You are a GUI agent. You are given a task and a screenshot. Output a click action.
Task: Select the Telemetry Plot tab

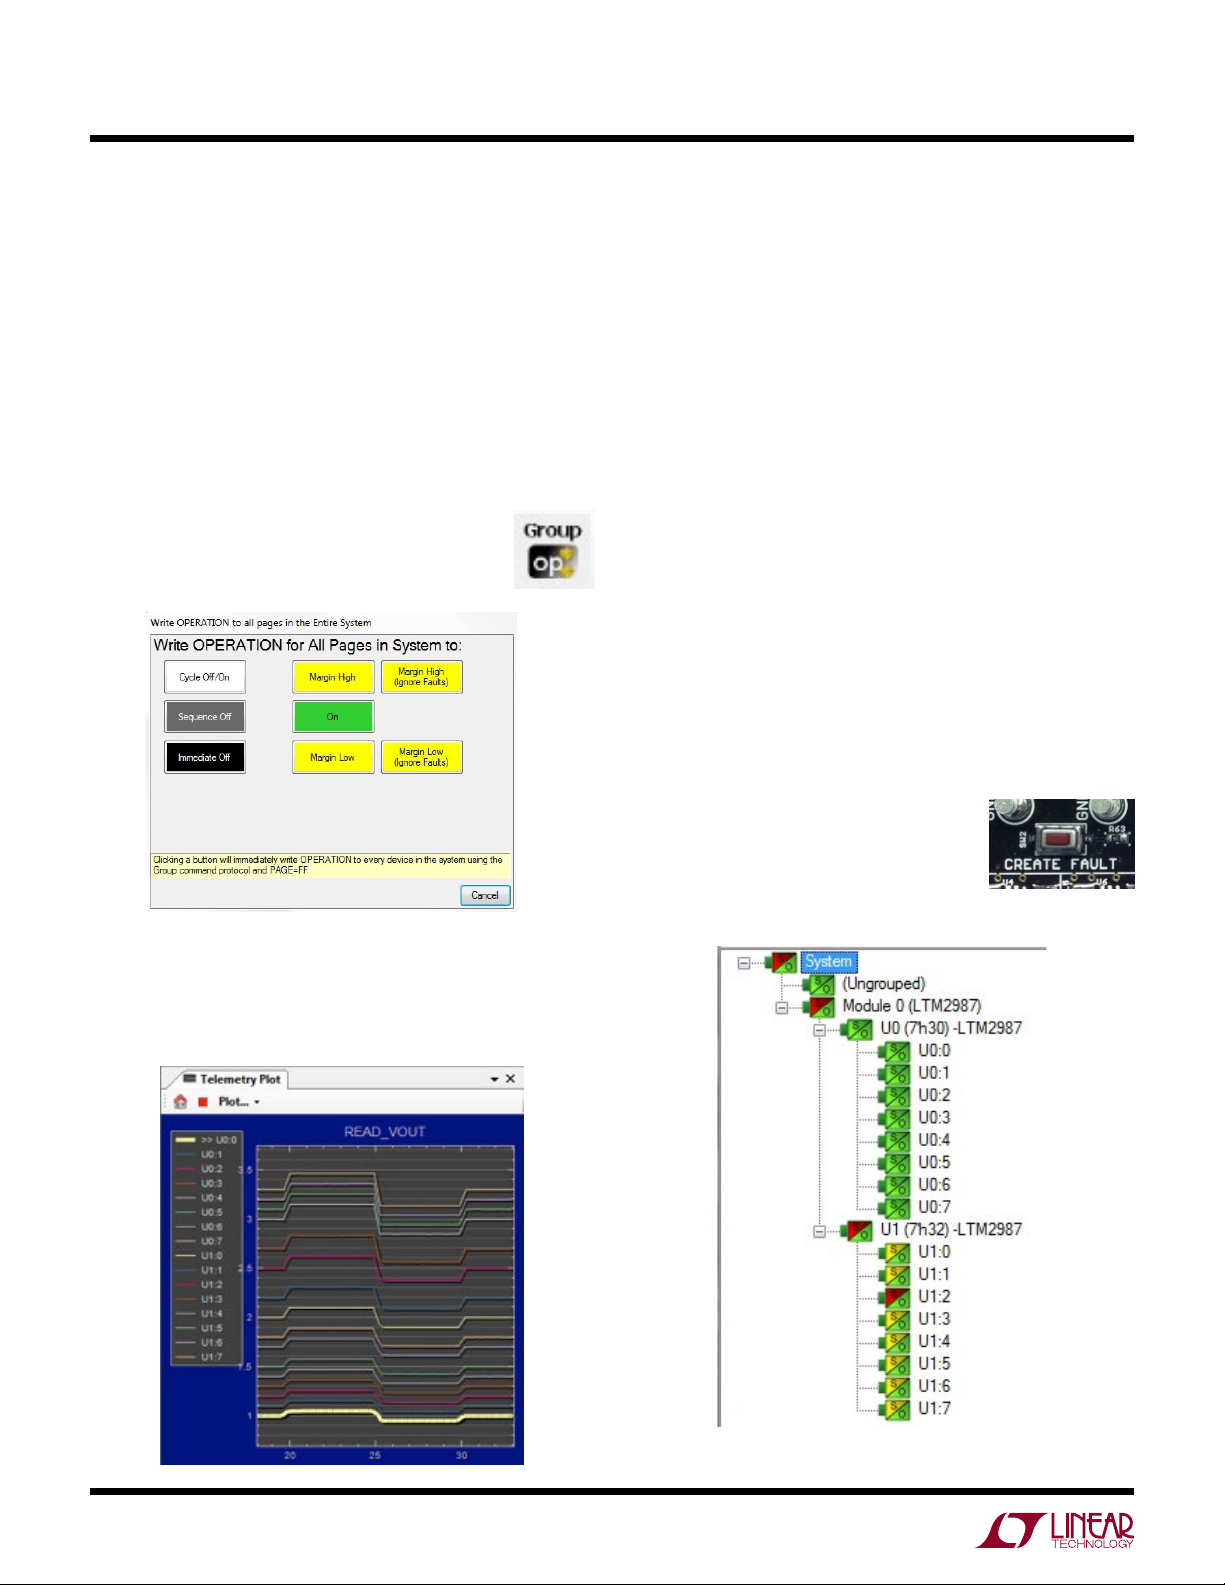[232, 1079]
